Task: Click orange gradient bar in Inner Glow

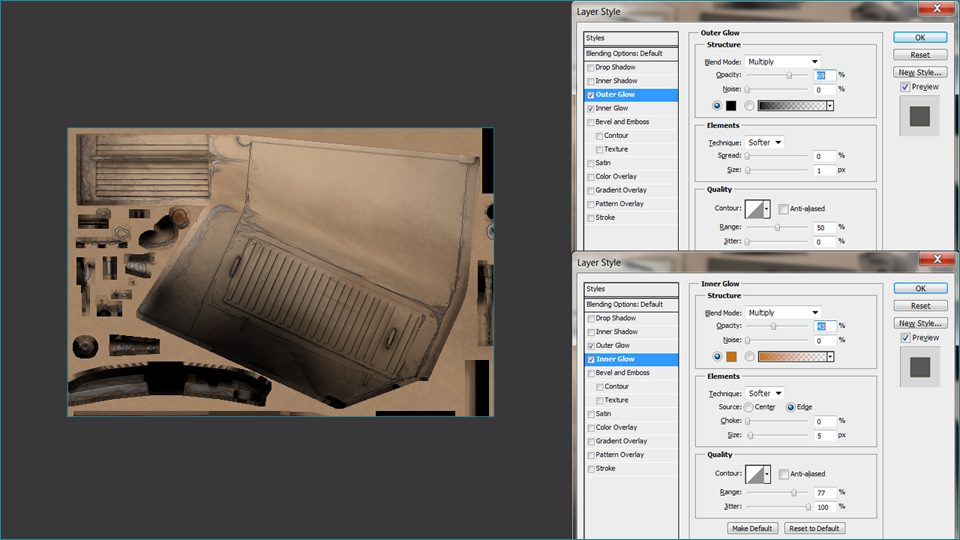Action: (793, 357)
